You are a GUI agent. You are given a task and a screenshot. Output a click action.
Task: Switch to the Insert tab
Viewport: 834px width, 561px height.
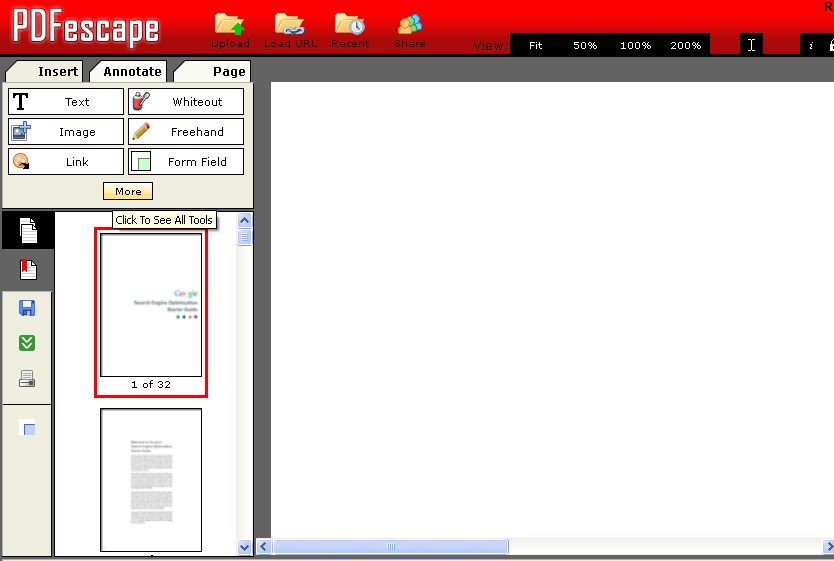(x=45, y=71)
